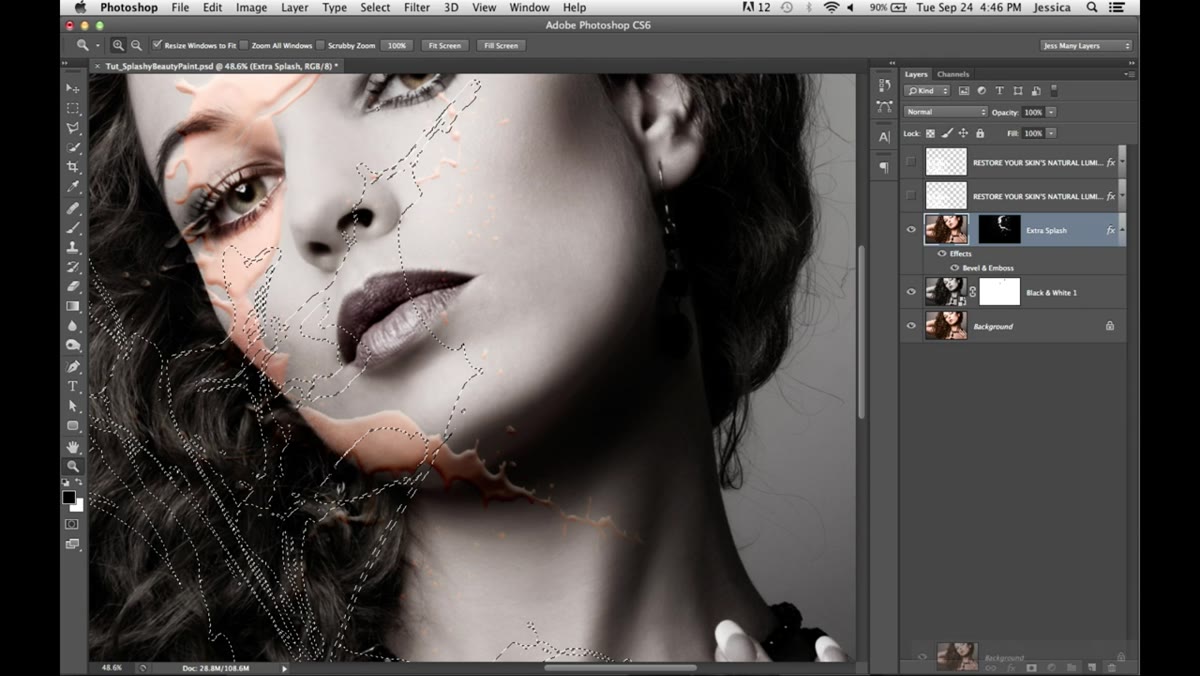The height and width of the screenshot is (676, 1200).
Task: Select the Hand tool
Action: (73, 446)
